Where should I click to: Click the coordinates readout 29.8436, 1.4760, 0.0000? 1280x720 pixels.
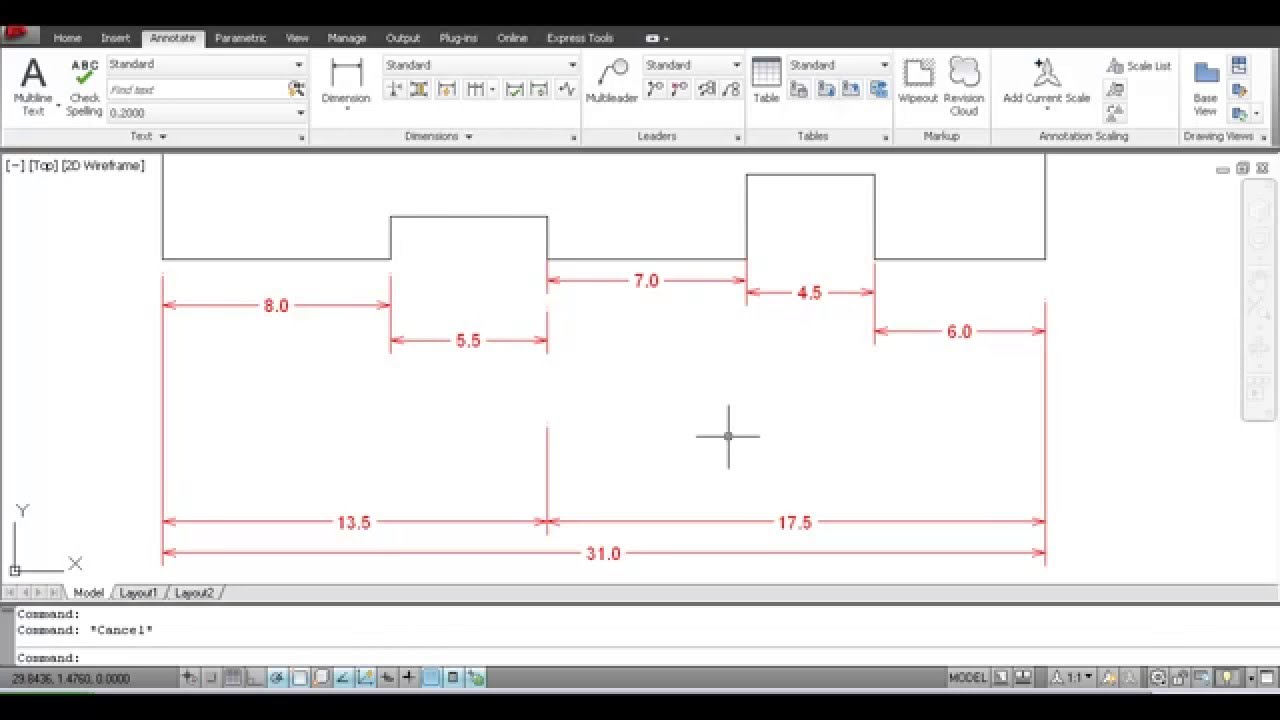[70, 678]
